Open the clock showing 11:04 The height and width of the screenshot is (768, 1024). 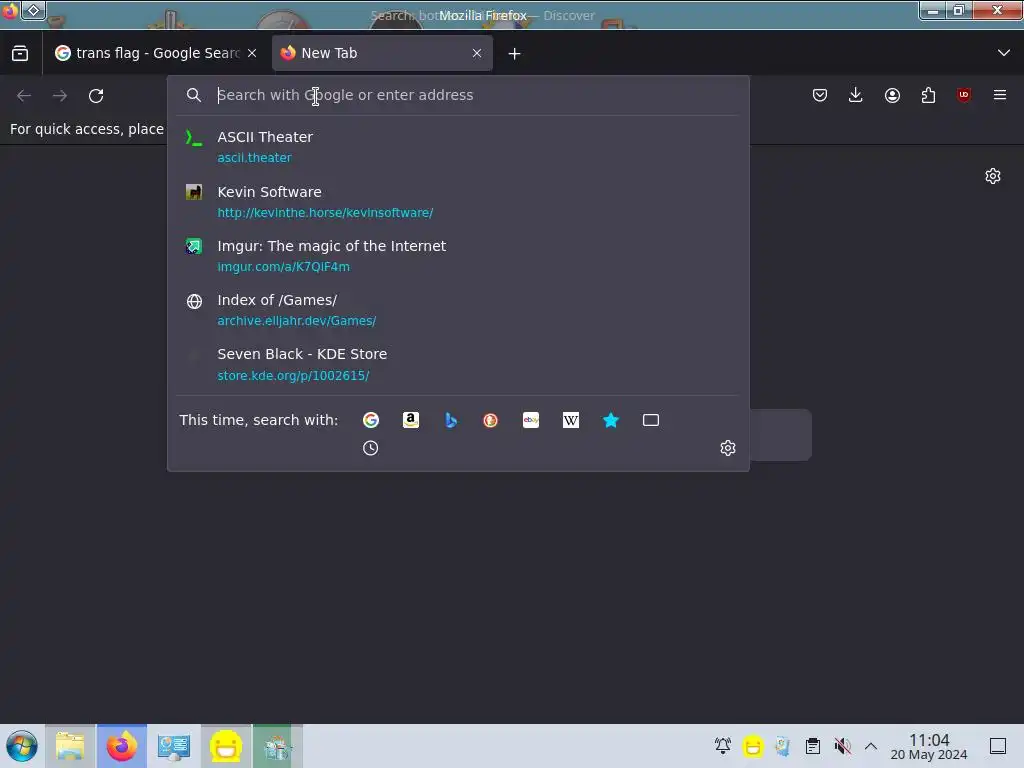click(929, 746)
